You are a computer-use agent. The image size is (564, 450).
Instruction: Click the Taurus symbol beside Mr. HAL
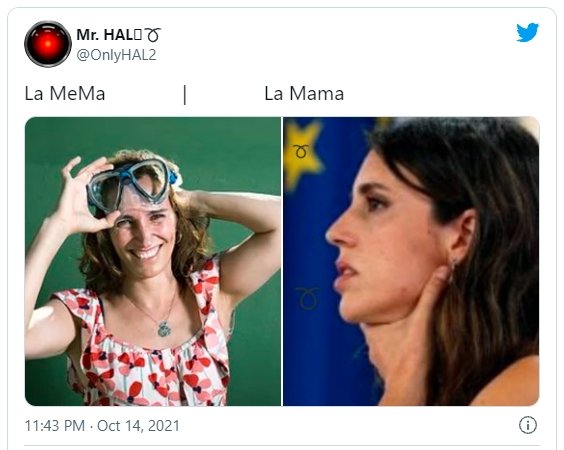153,35
